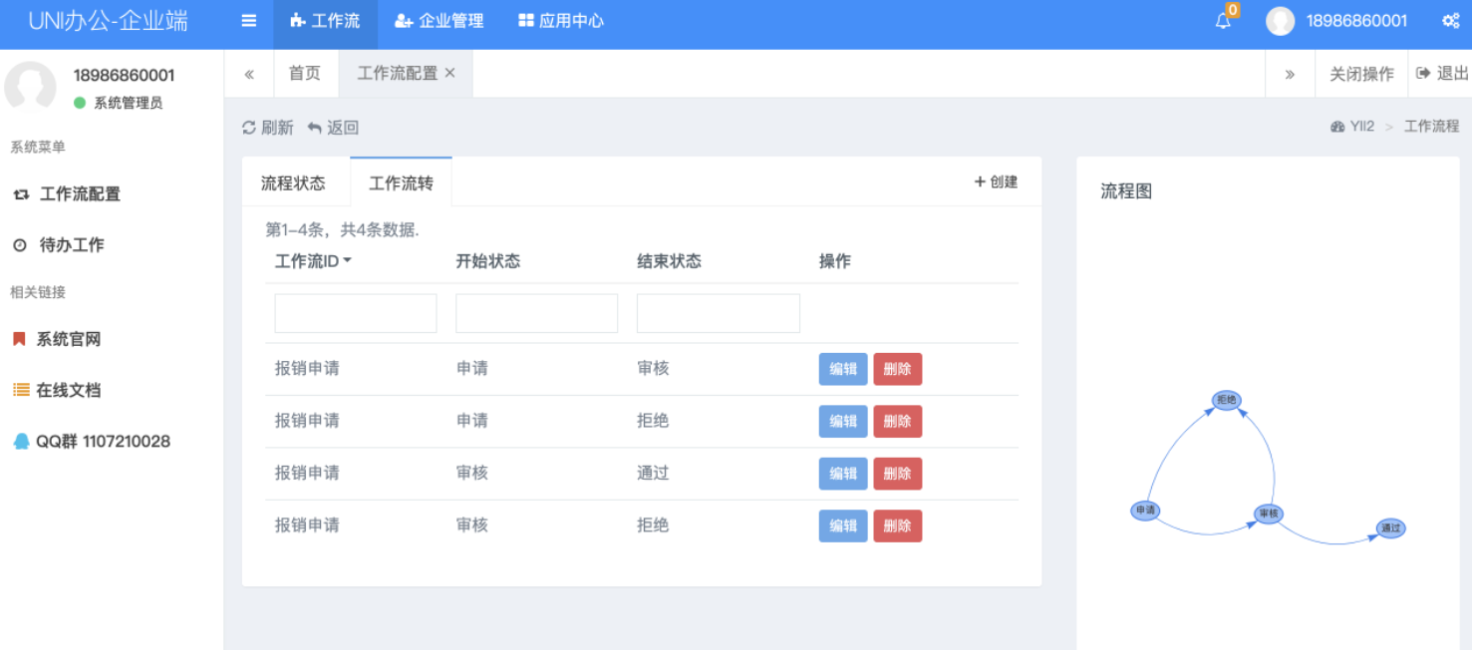Open 应用中心 in top navigation
This screenshot has height=650, width=1472.
pos(561,21)
